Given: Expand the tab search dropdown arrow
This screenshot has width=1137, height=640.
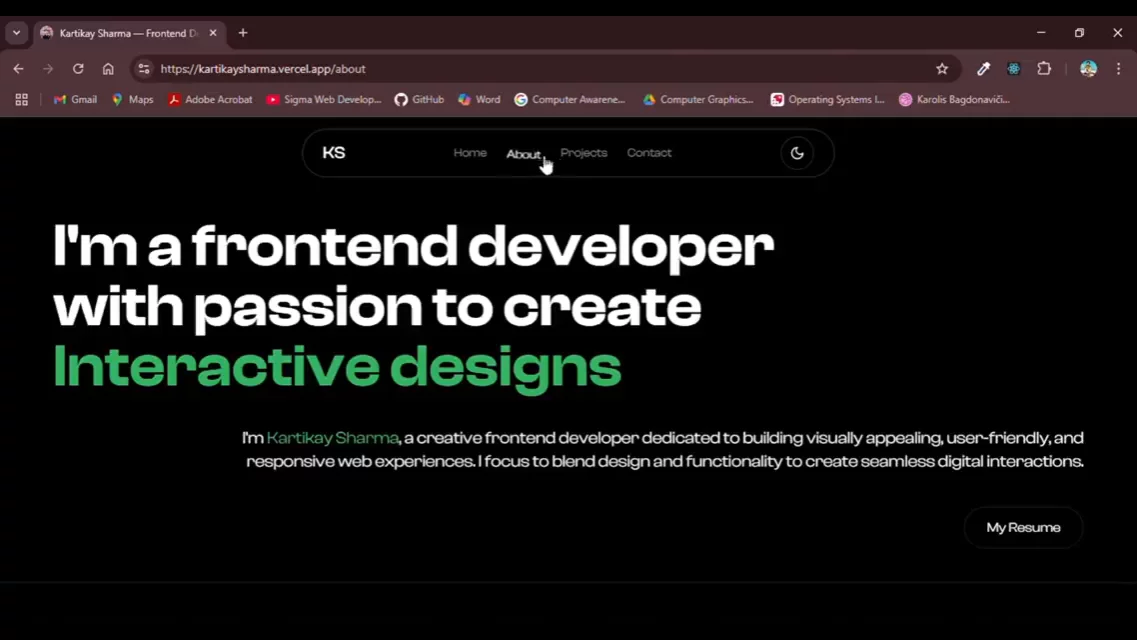Looking at the screenshot, I should (17, 33).
